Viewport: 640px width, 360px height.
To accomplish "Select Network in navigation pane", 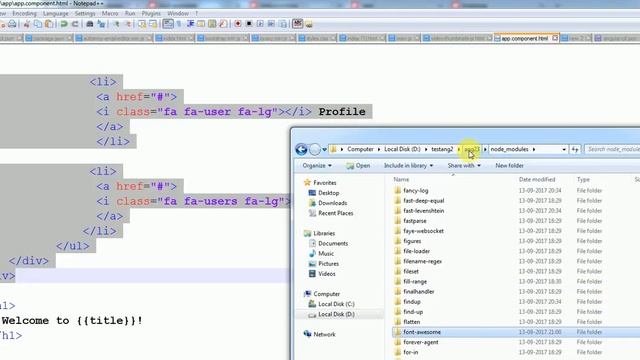I will pyautogui.click(x=324, y=334).
